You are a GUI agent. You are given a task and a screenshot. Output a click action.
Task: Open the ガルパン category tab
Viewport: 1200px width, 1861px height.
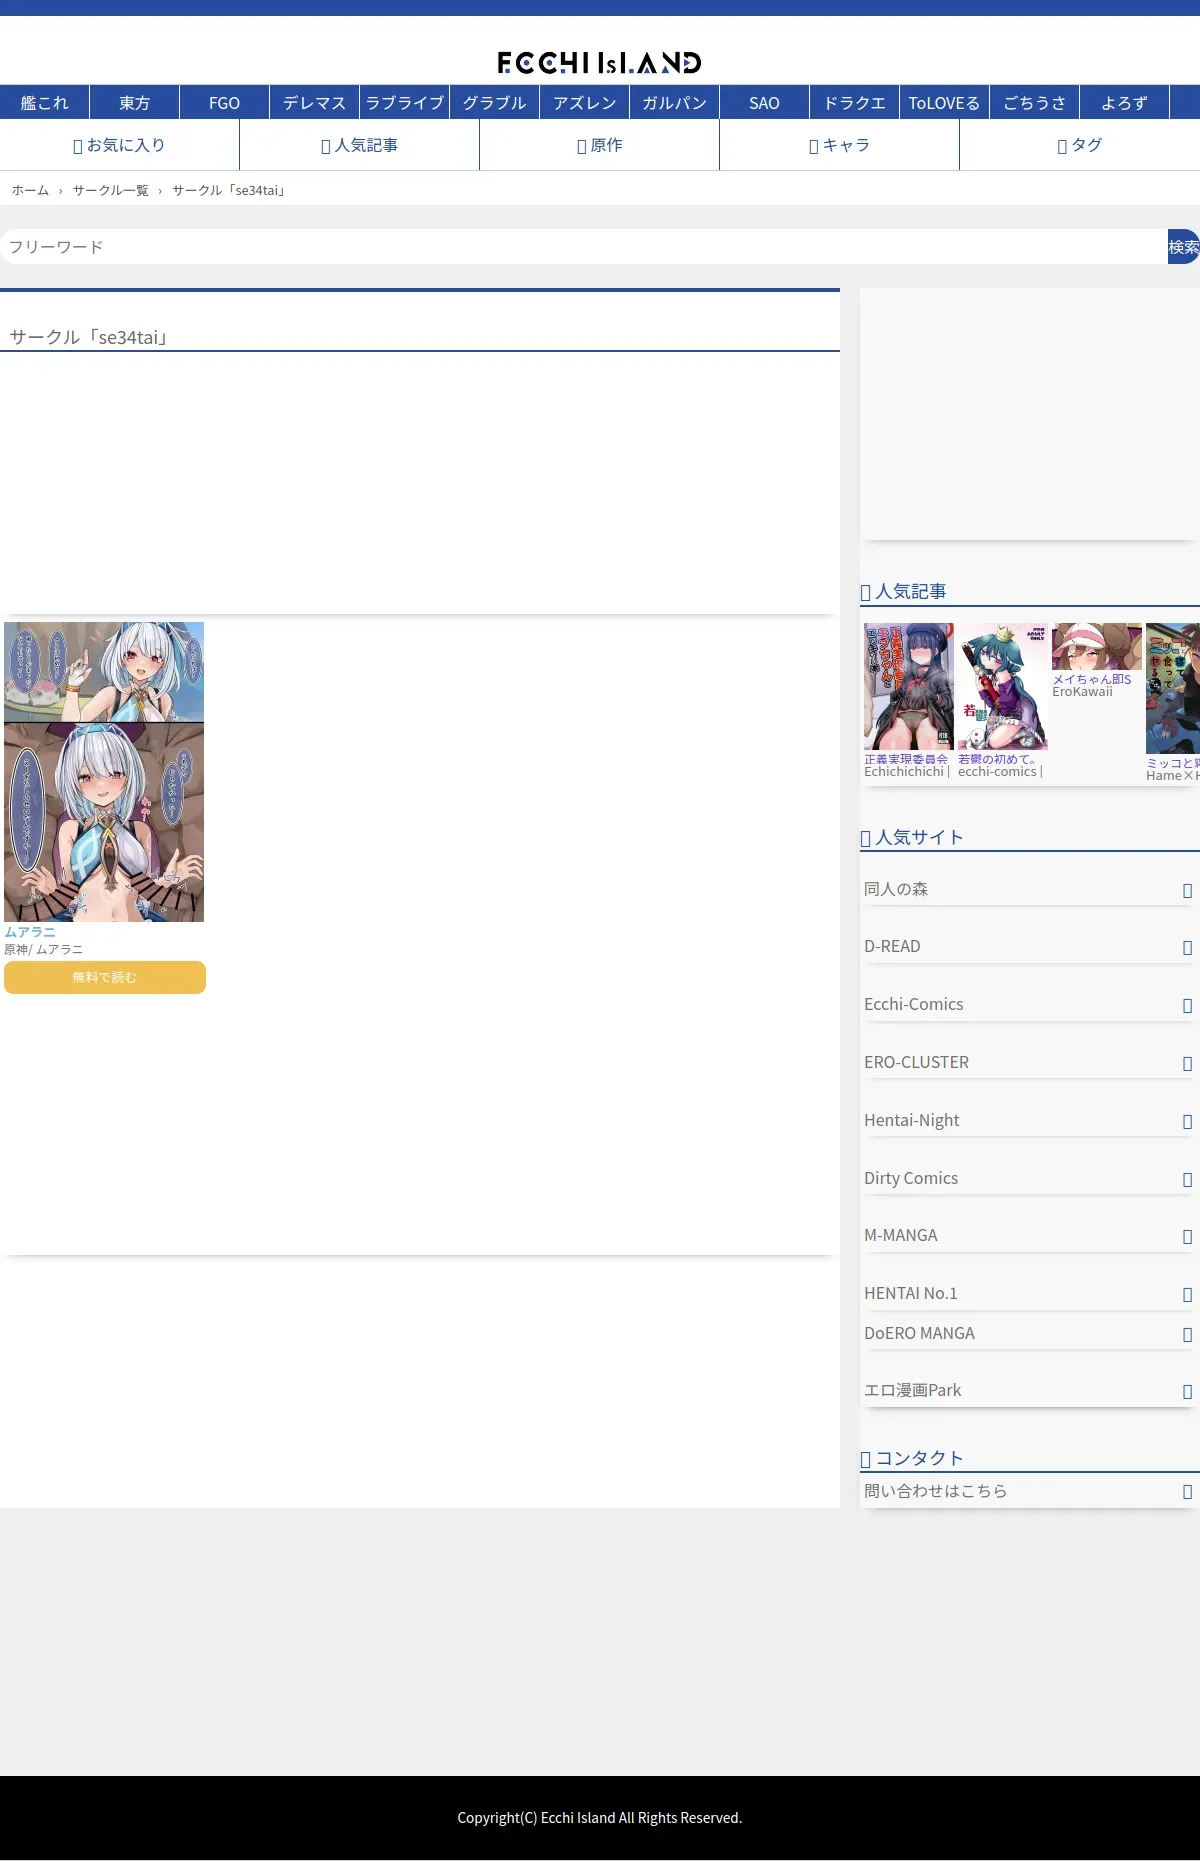click(674, 103)
